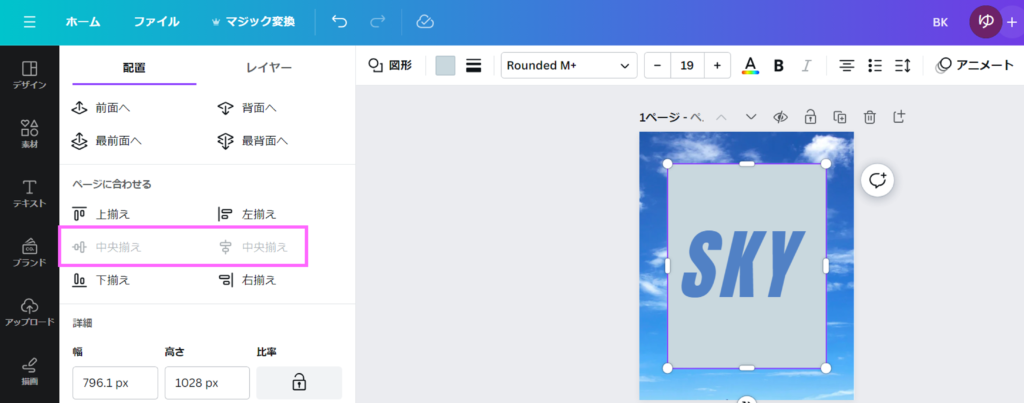The image size is (1024, 403).
Task: Click the 最前面へ button
Action: (107, 141)
